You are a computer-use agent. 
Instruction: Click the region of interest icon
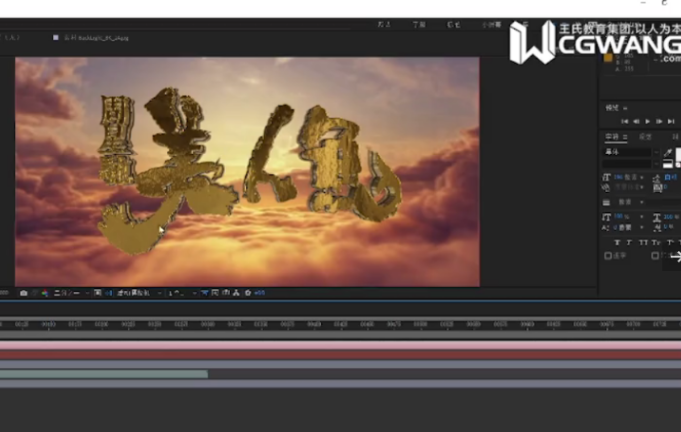click(x=98, y=293)
